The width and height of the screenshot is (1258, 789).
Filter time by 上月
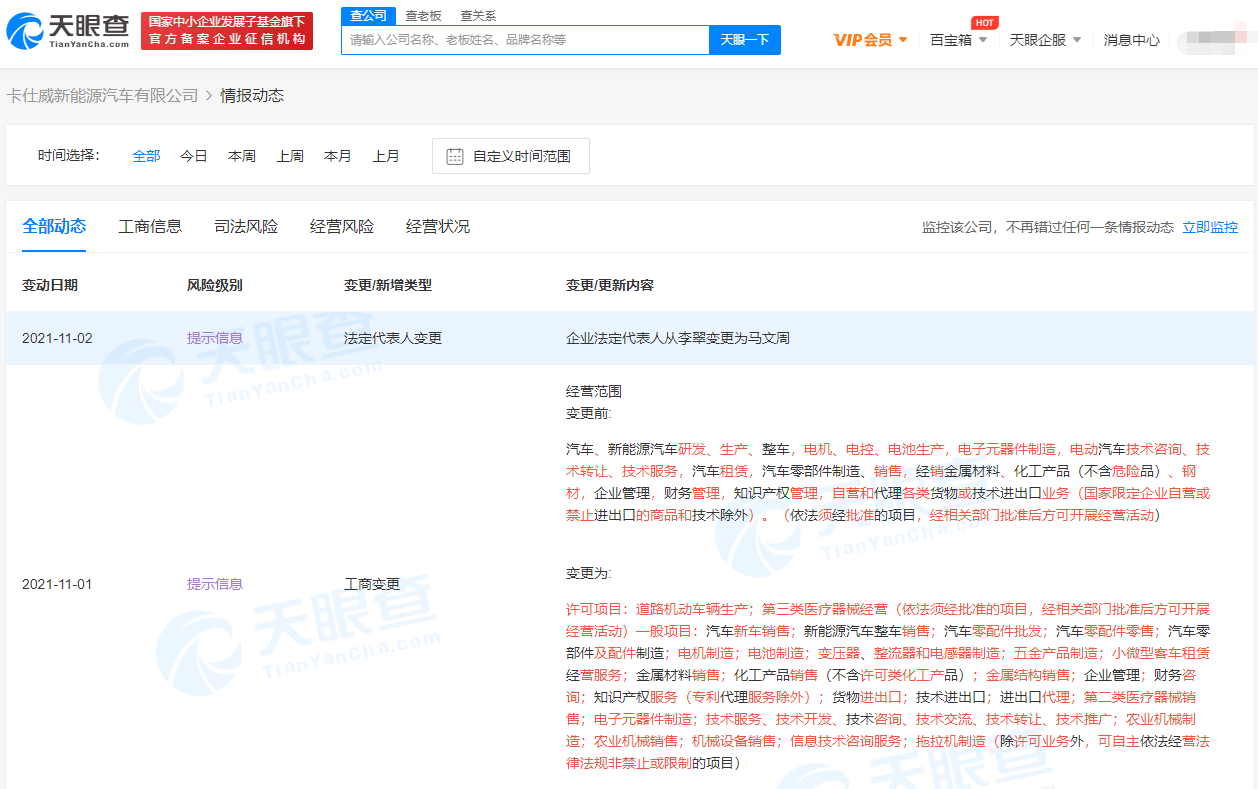click(x=386, y=156)
